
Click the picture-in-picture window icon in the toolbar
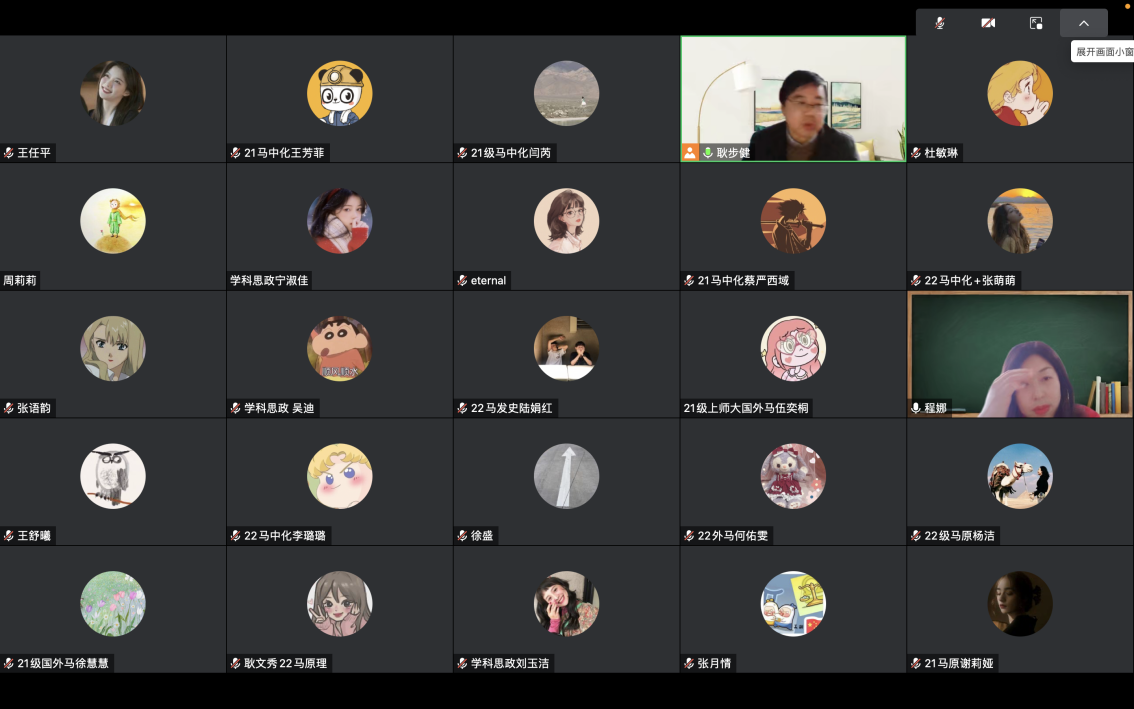(x=1036, y=23)
